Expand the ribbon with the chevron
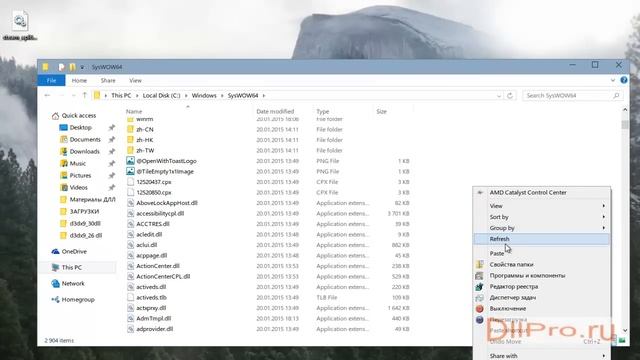Image resolution: width=640 pixels, height=360 pixels. point(613,80)
